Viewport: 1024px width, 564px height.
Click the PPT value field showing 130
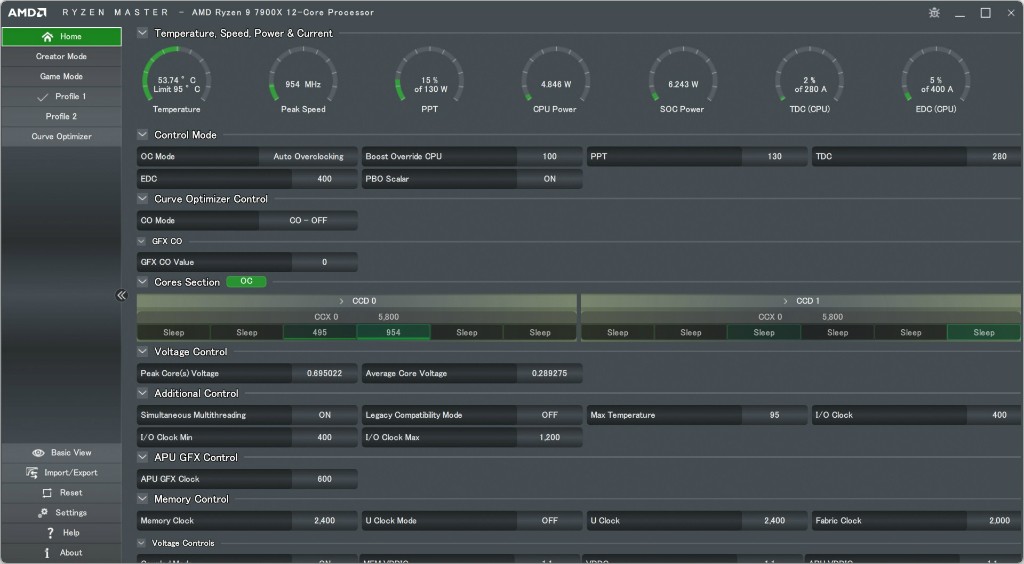tap(774, 157)
